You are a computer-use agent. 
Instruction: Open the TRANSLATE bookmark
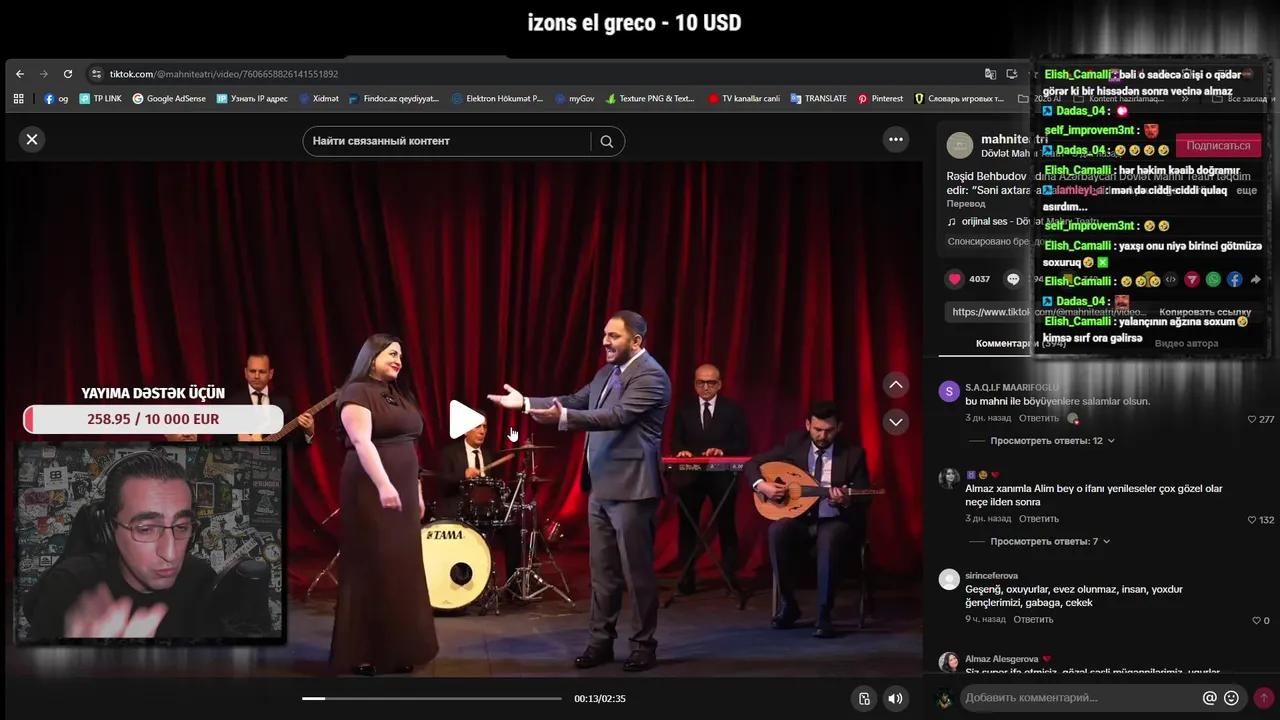(819, 99)
